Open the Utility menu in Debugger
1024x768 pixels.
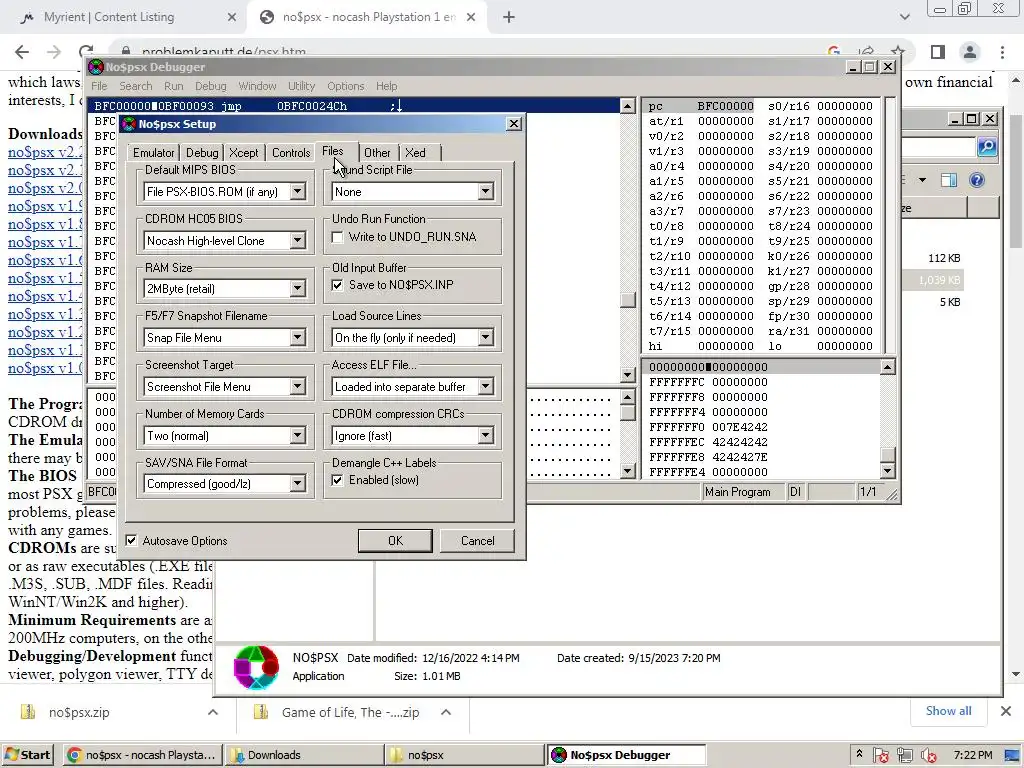coord(301,86)
